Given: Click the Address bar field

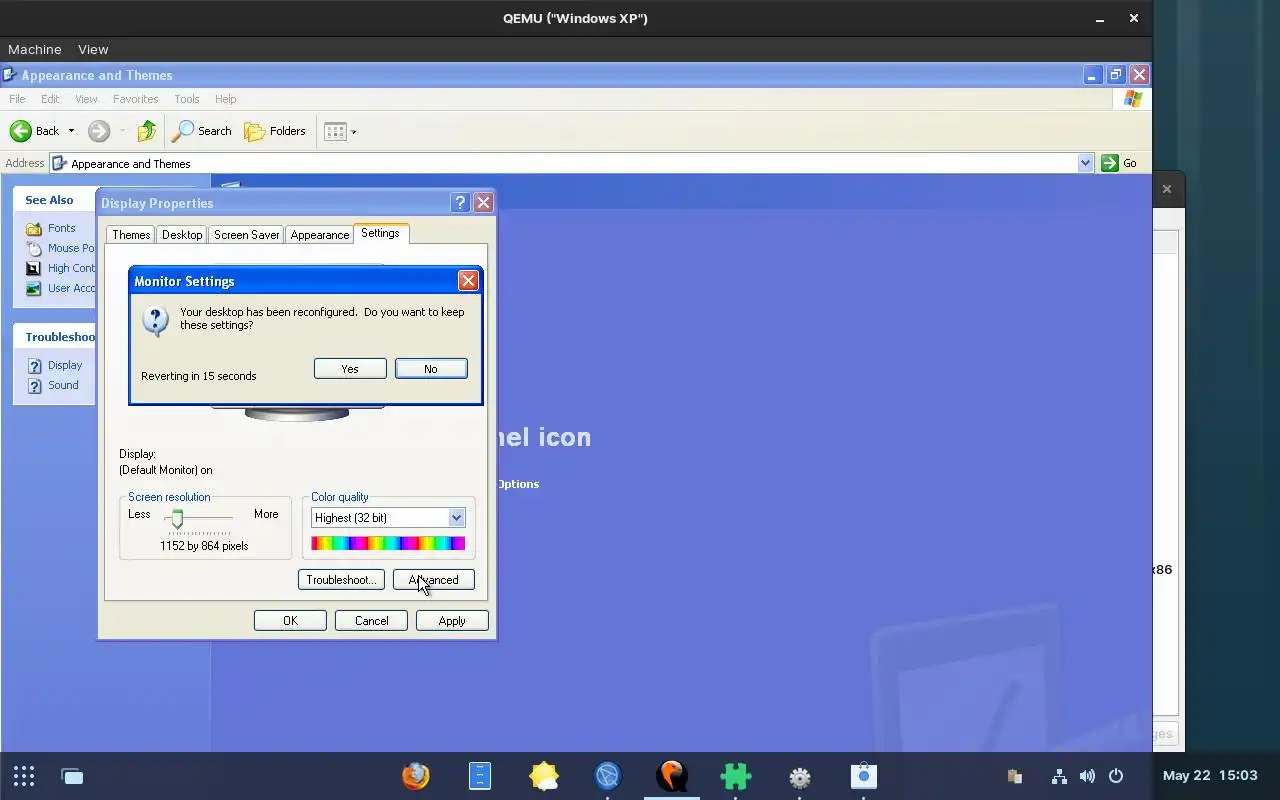Looking at the screenshot, I should pos(572,163).
